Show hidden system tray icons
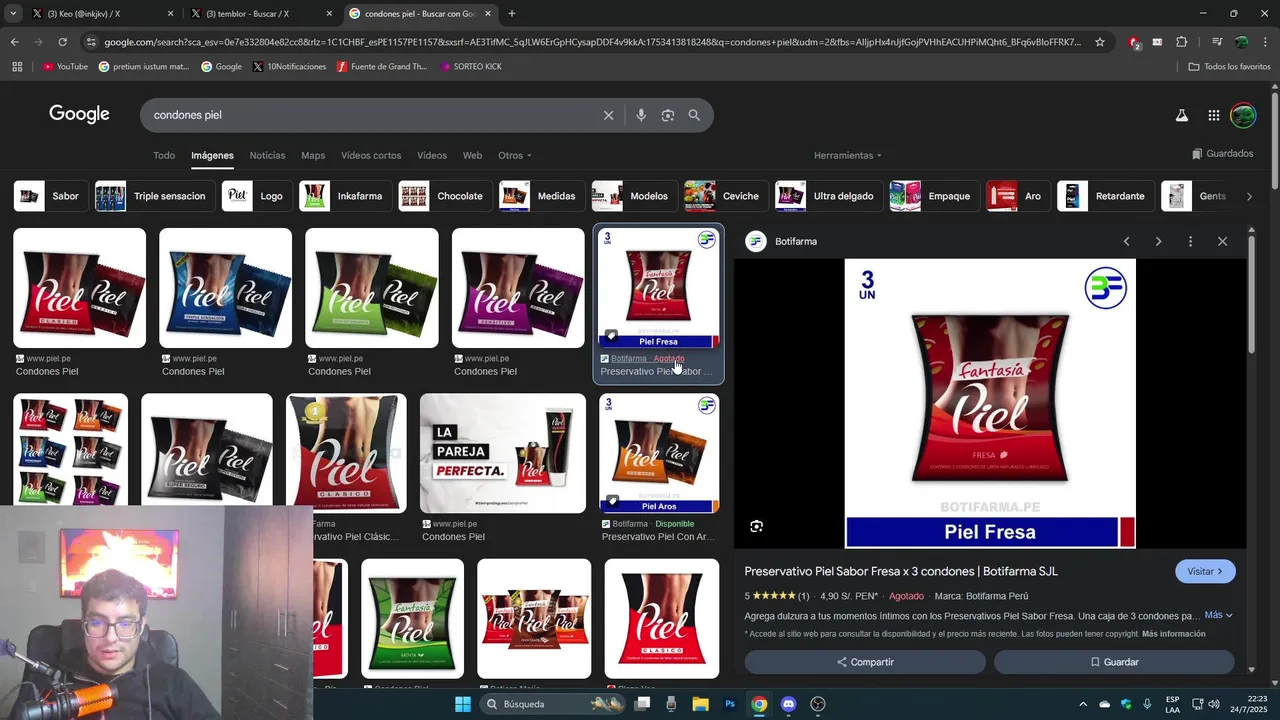The width and height of the screenshot is (1280, 720). (x=1083, y=704)
